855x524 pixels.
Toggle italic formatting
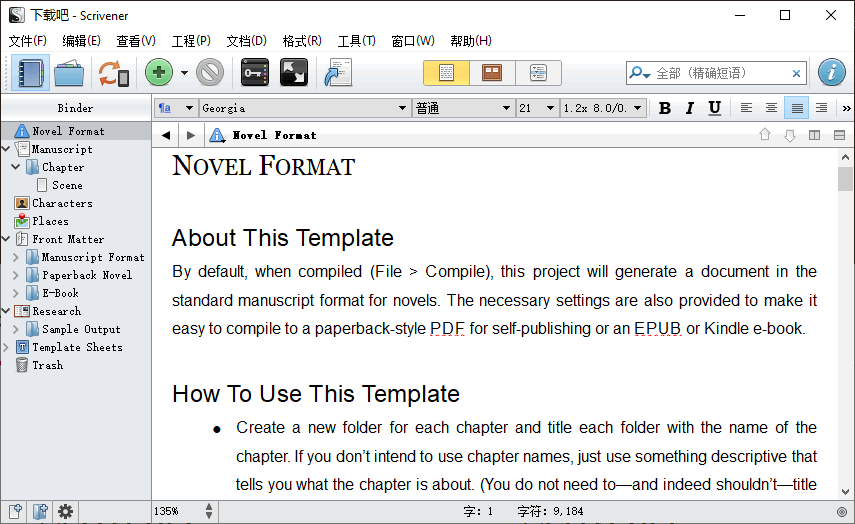coord(690,108)
